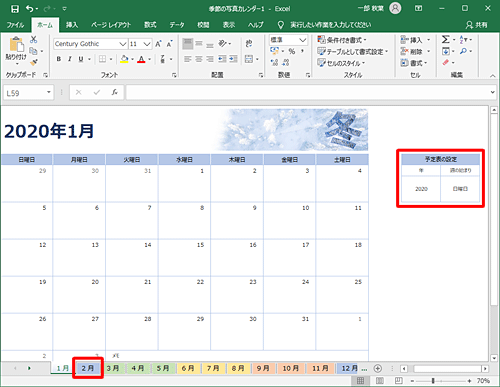This screenshot has width=500, height=387.
Task: Click the top align icon
Action: pos(188,44)
